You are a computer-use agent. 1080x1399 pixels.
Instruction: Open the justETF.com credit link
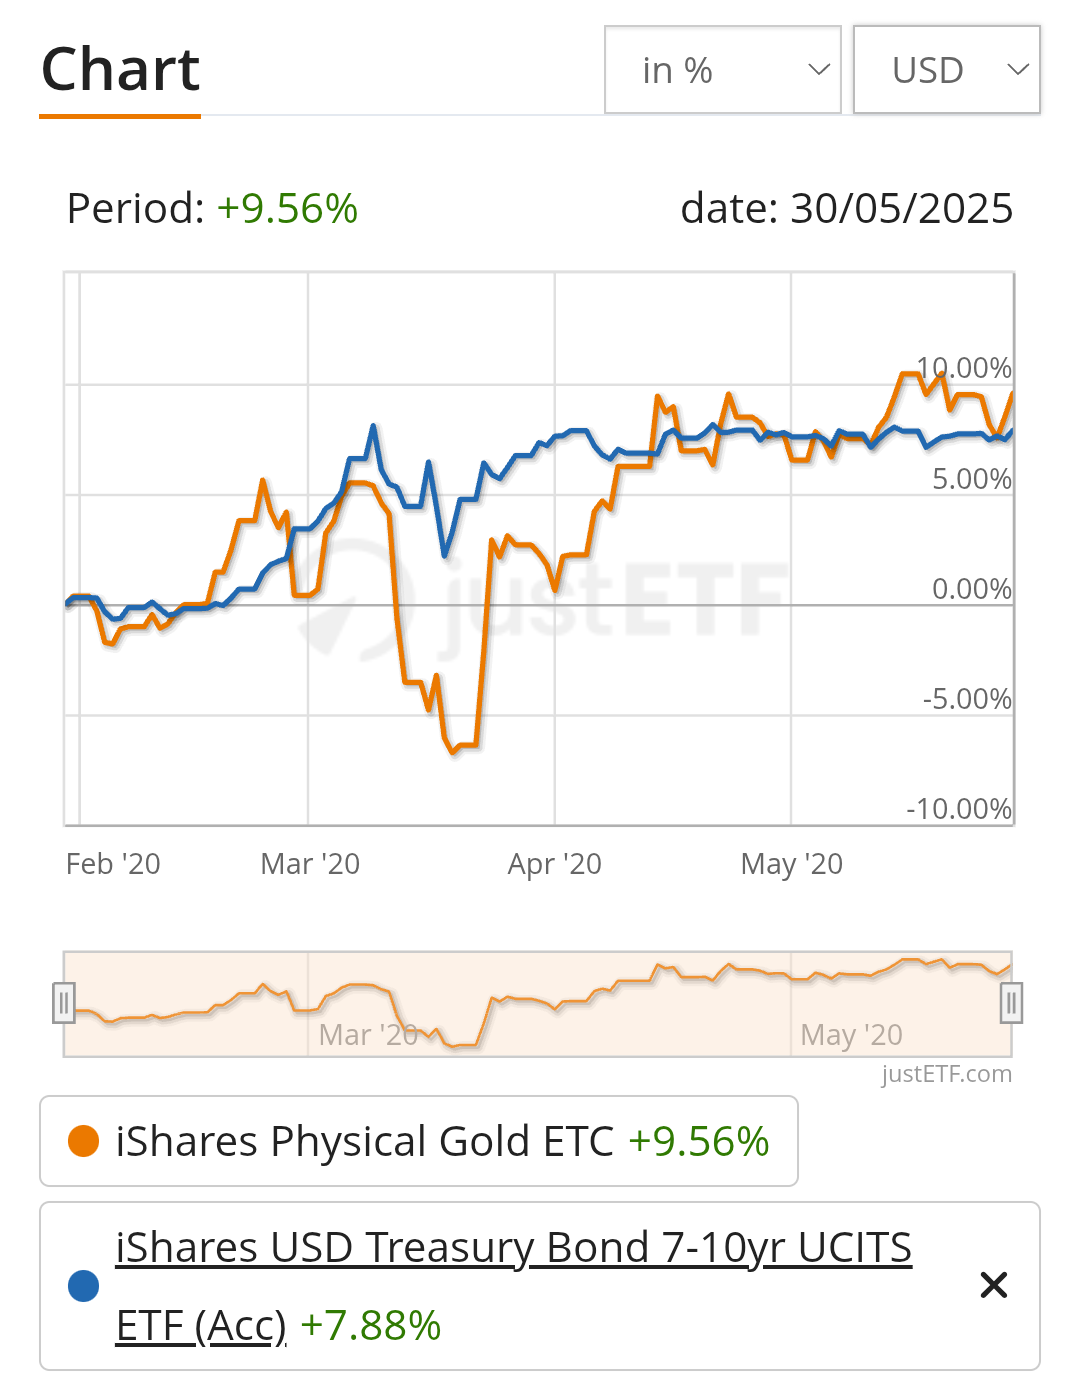[x=946, y=1074]
